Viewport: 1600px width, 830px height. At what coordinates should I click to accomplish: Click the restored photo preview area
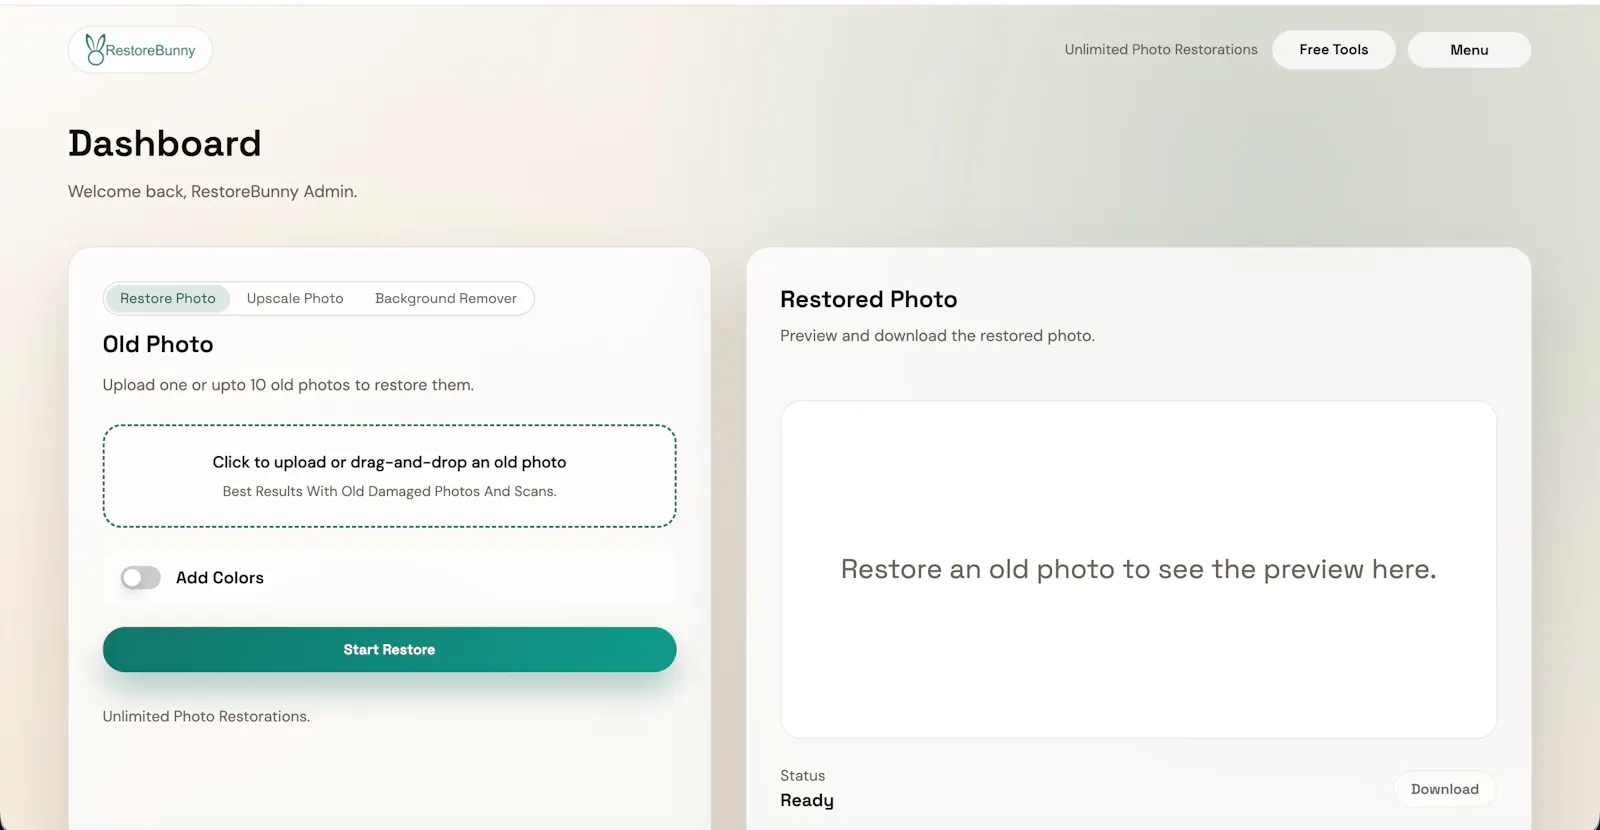coord(1138,570)
